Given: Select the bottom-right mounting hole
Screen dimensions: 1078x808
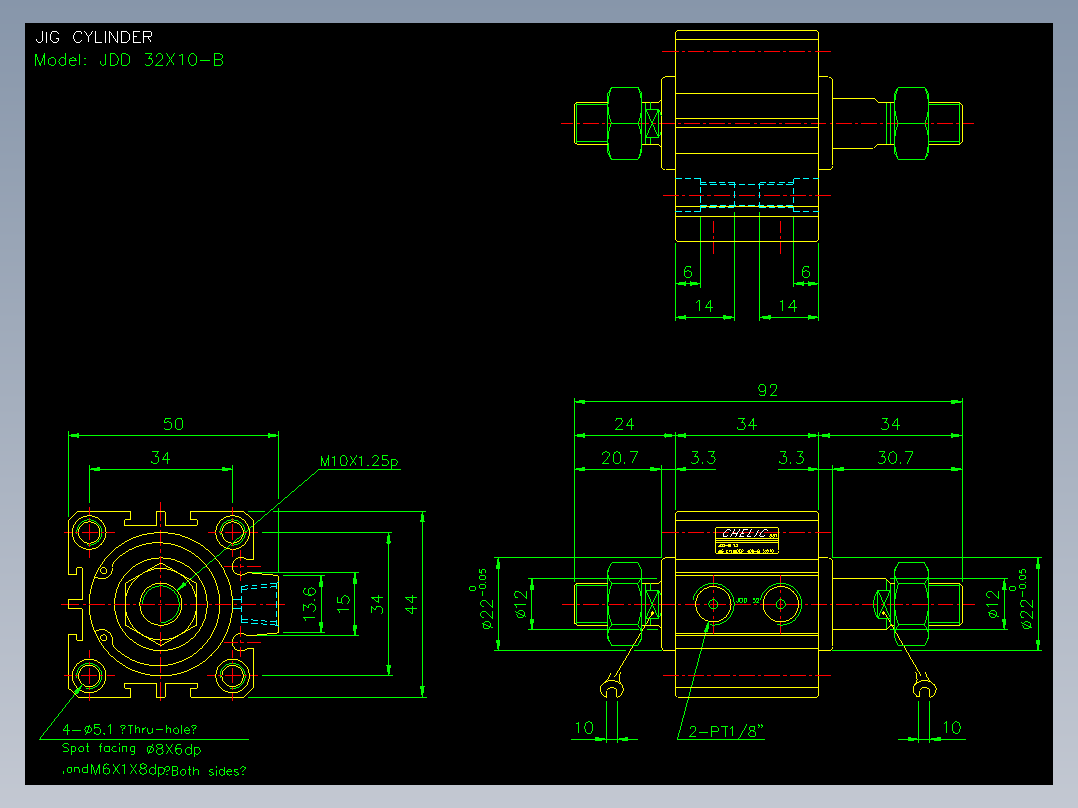Looking at the screenshot, I should pos(232,675).
